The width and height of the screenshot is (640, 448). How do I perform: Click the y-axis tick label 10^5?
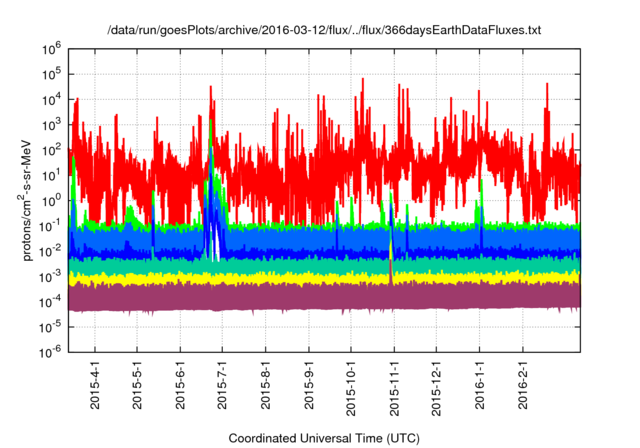[51, 75]
